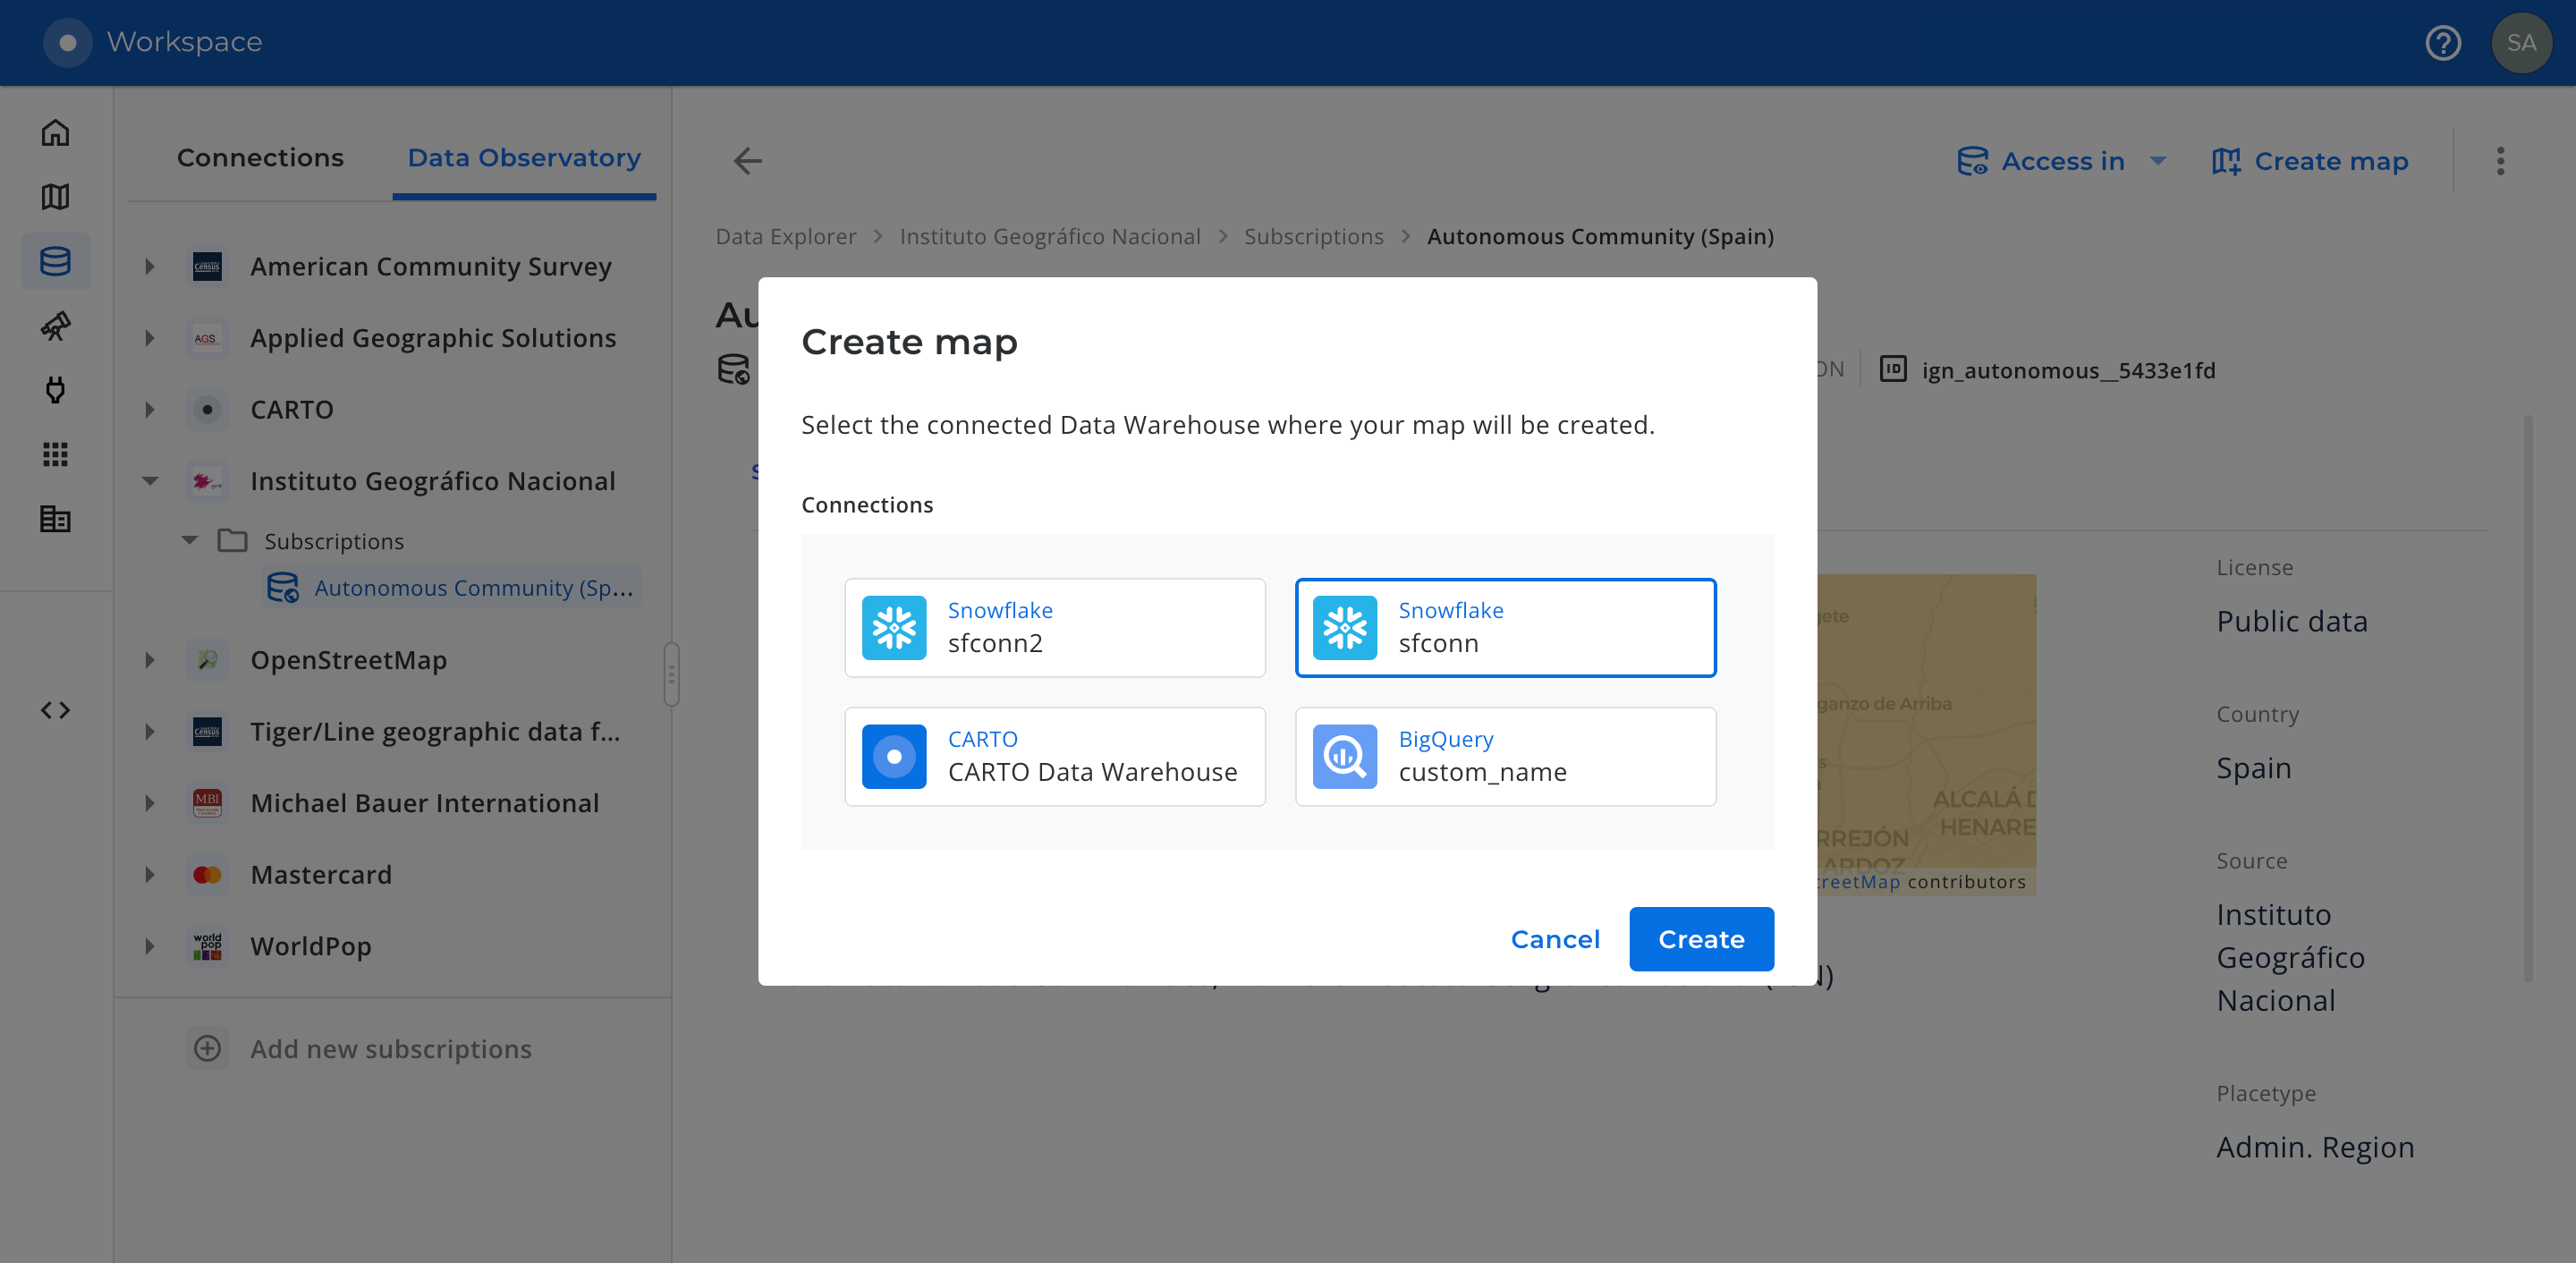Viewport: 2576px width, 1263px height.
Task: Click the Michael Bauer International MBI icon
Action: click(x=207, y=803)
